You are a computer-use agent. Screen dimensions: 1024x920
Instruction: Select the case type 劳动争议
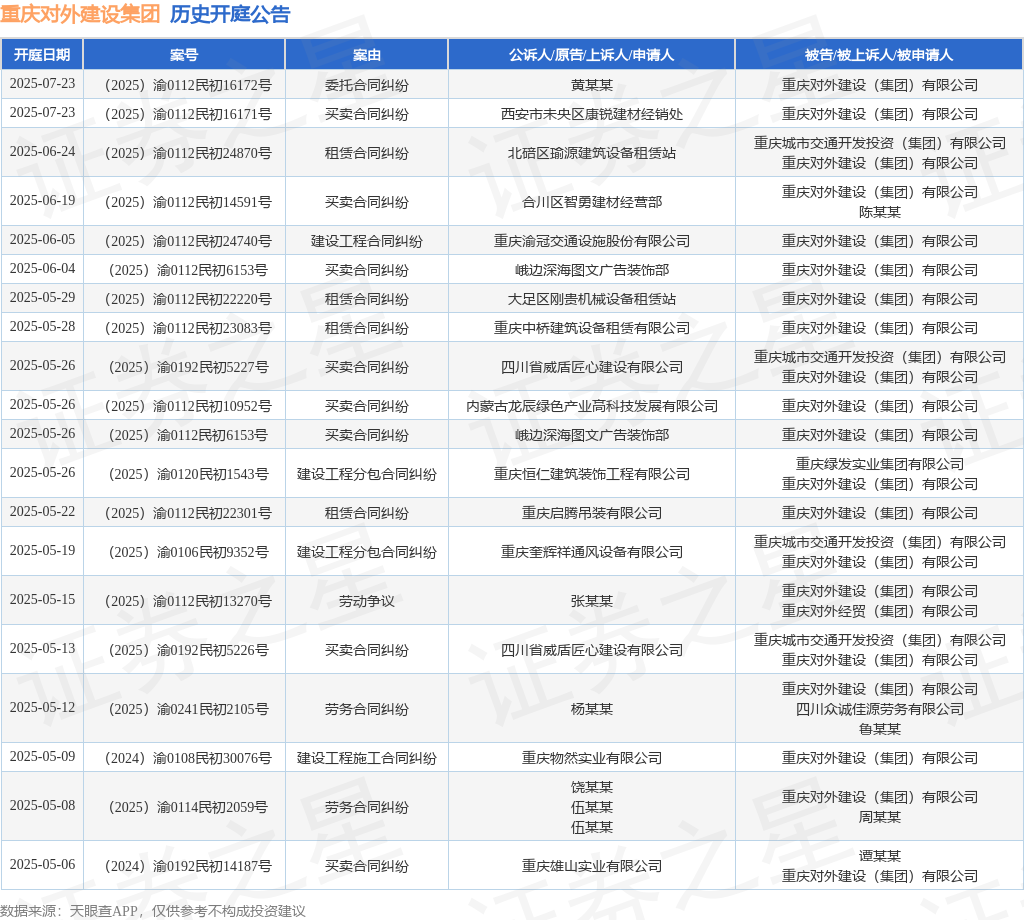366,601
